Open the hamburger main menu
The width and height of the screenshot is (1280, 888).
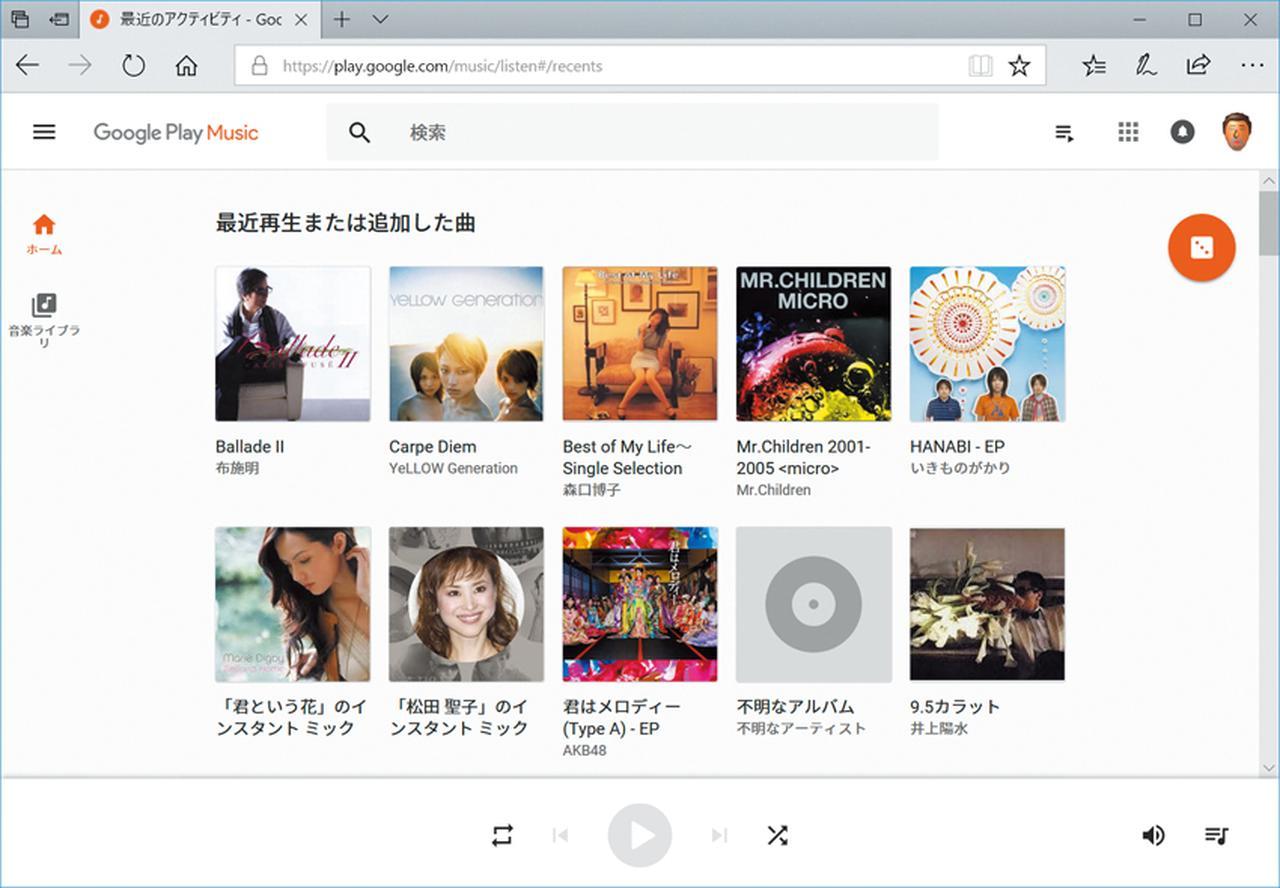pos(44,132)
